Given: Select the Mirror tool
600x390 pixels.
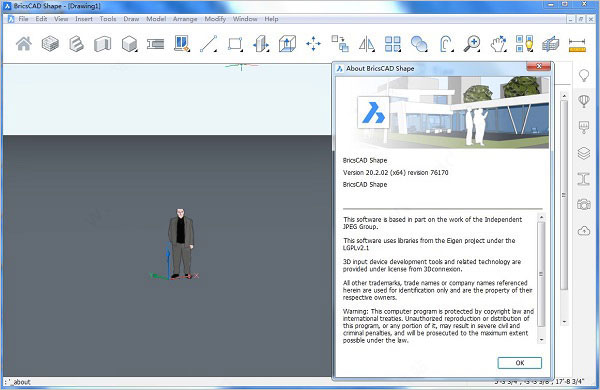Looking at the screenshot, I should [367, 44].
